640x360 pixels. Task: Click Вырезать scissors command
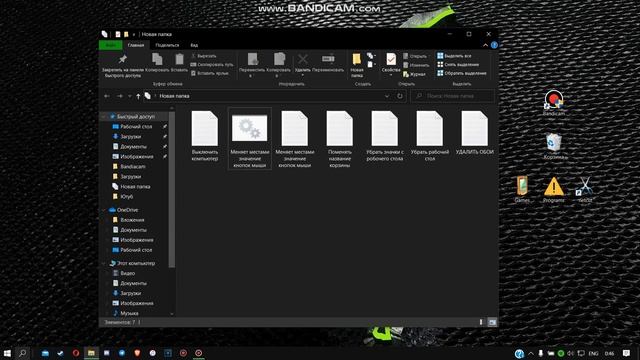tap(204, 56)
